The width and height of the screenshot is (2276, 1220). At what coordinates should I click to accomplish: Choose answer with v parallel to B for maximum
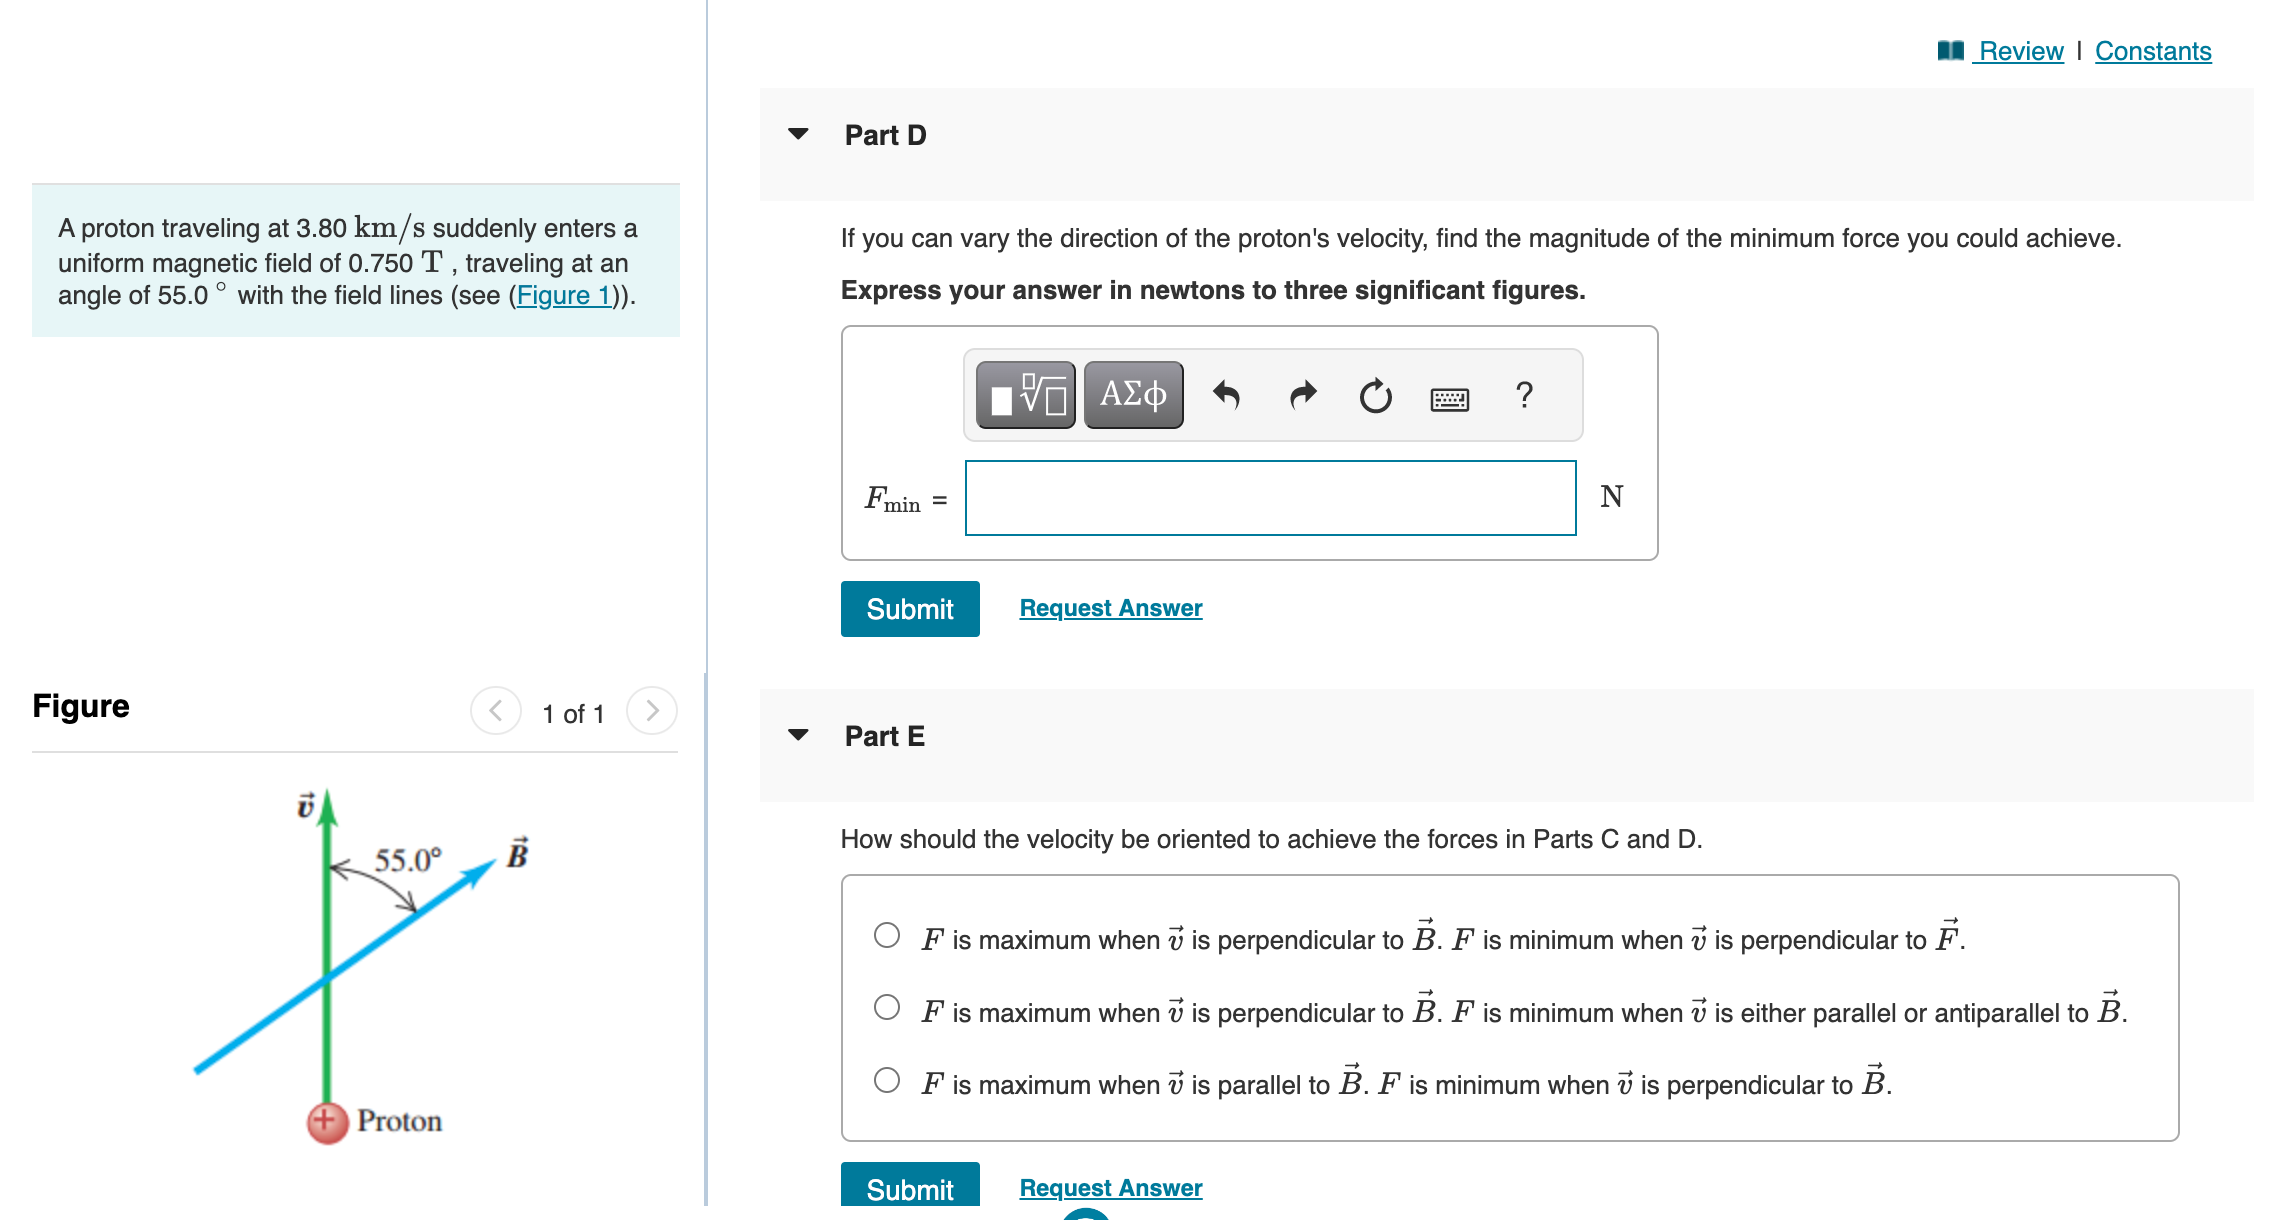[886, 1081]
